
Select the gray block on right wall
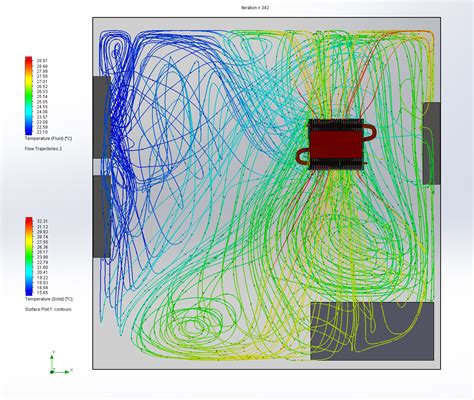(432, 143)
